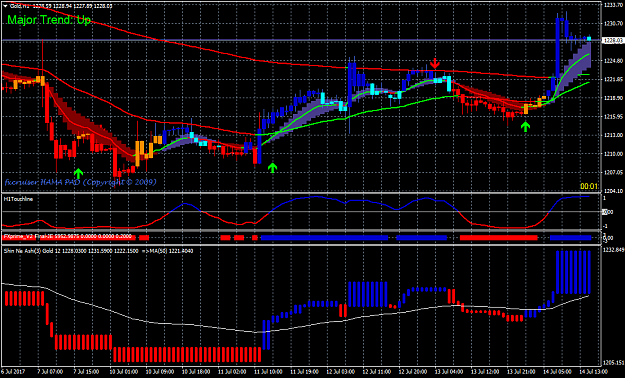Click the latest cyan candle at the current price

[x=589, y=39]
